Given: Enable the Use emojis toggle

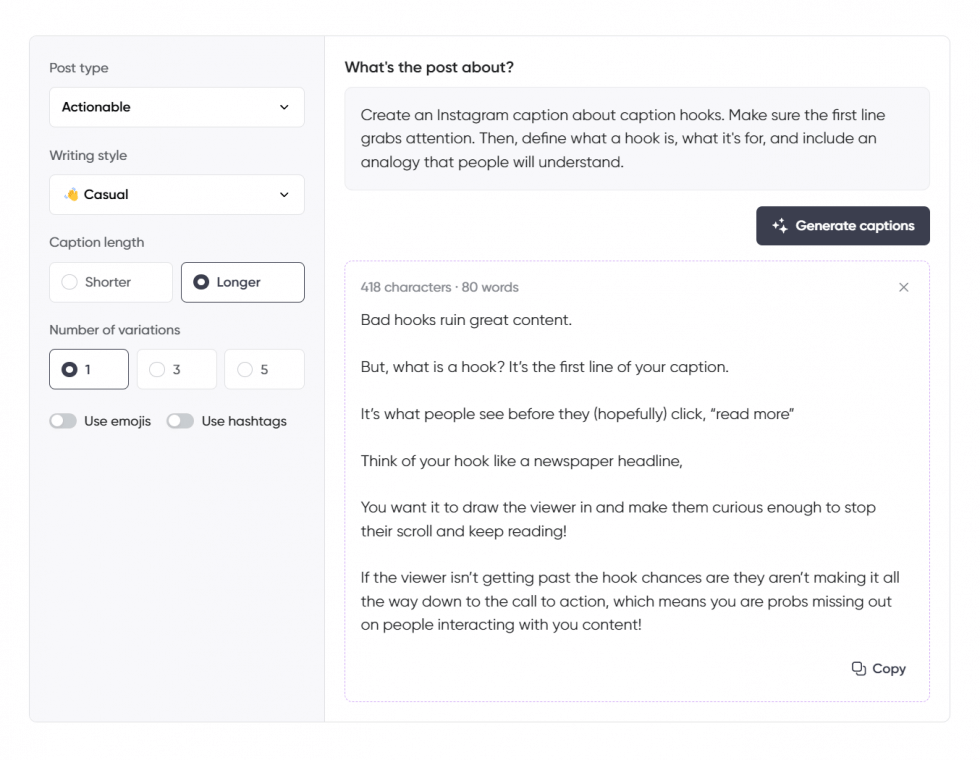Looking at the screenshot, I should (63, 421).
